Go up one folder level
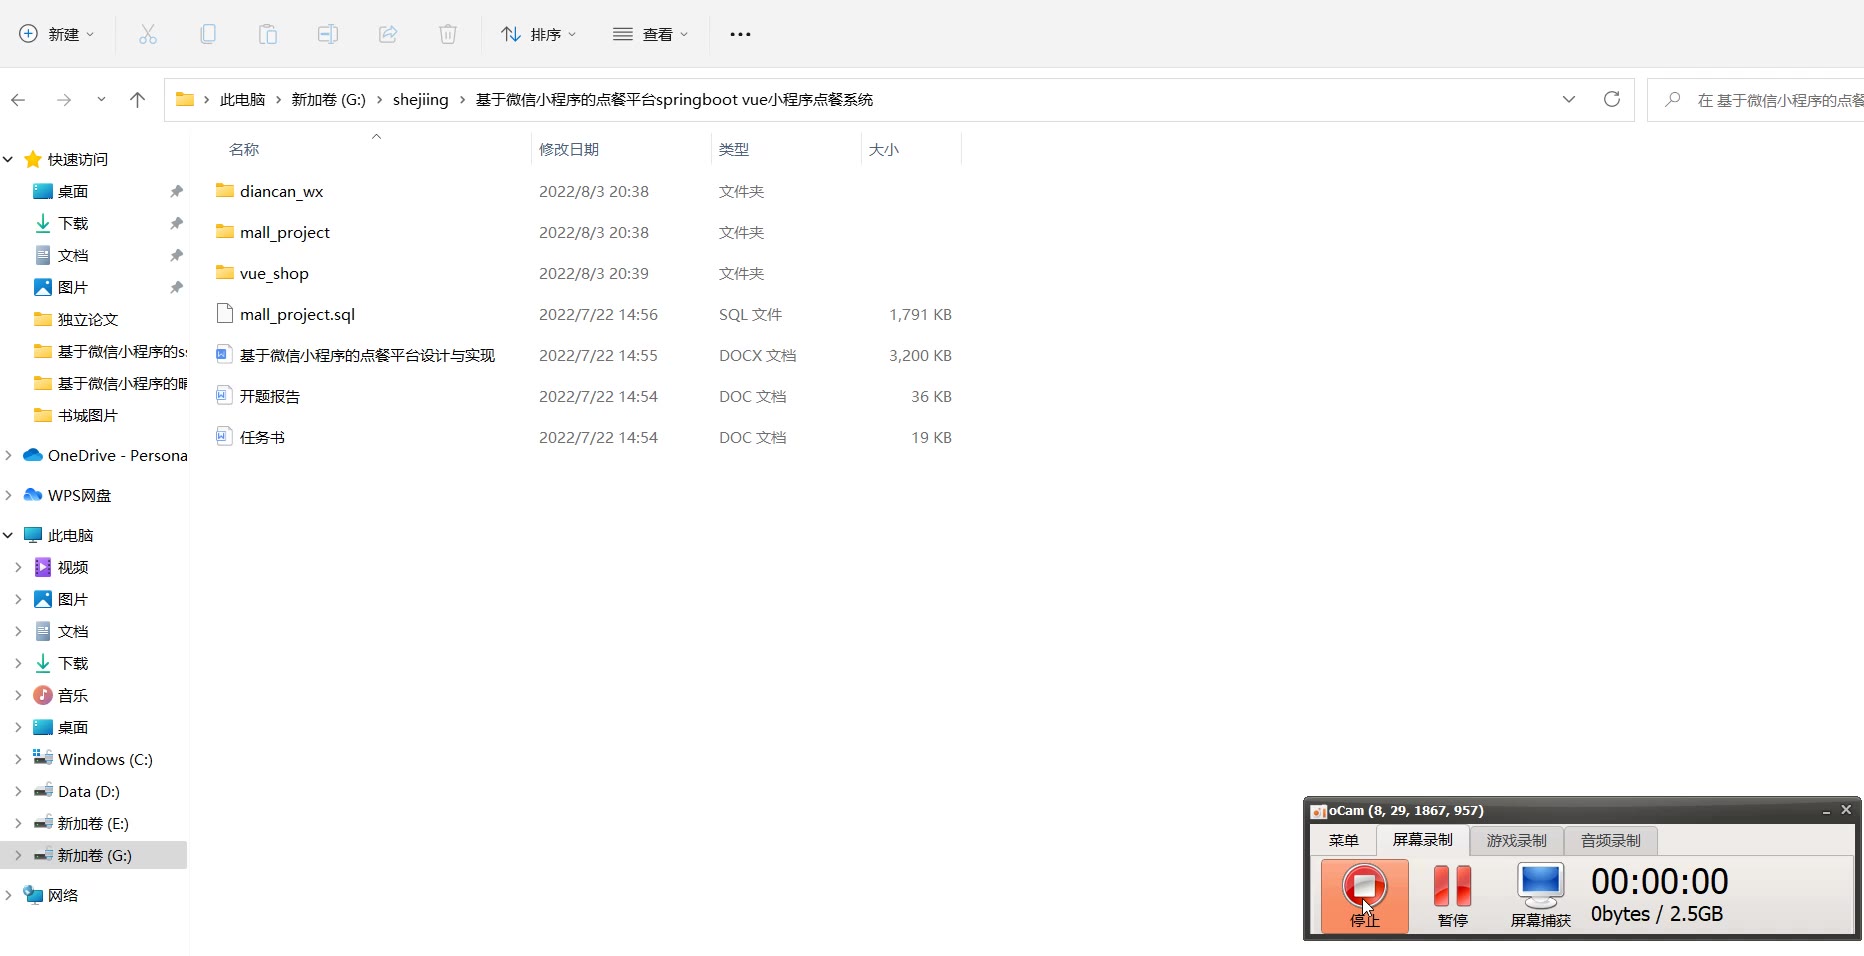The height and width of the screenshot is (956, 1864). [138, 100]
